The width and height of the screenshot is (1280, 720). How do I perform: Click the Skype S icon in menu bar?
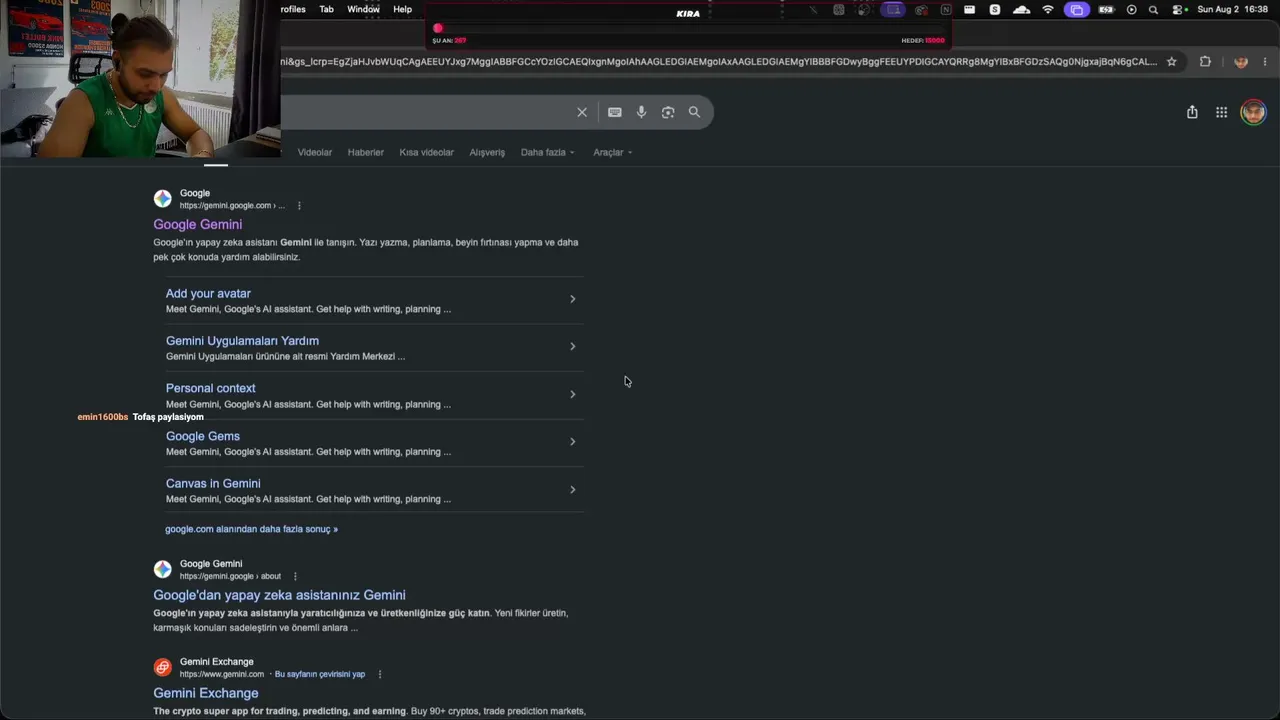(x=995, y=9)
